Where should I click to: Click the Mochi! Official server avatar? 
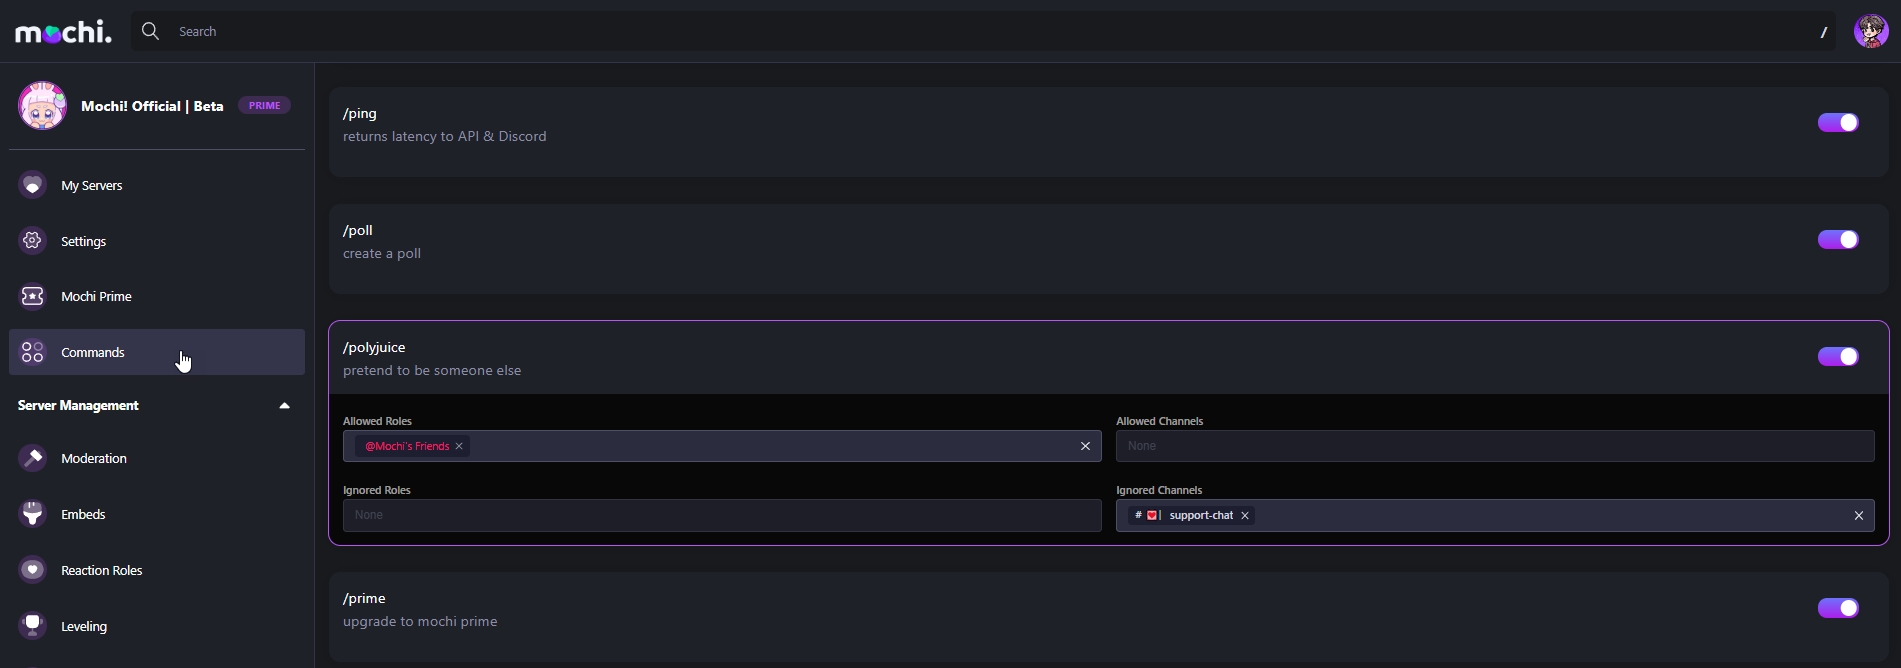coord(42,106)
